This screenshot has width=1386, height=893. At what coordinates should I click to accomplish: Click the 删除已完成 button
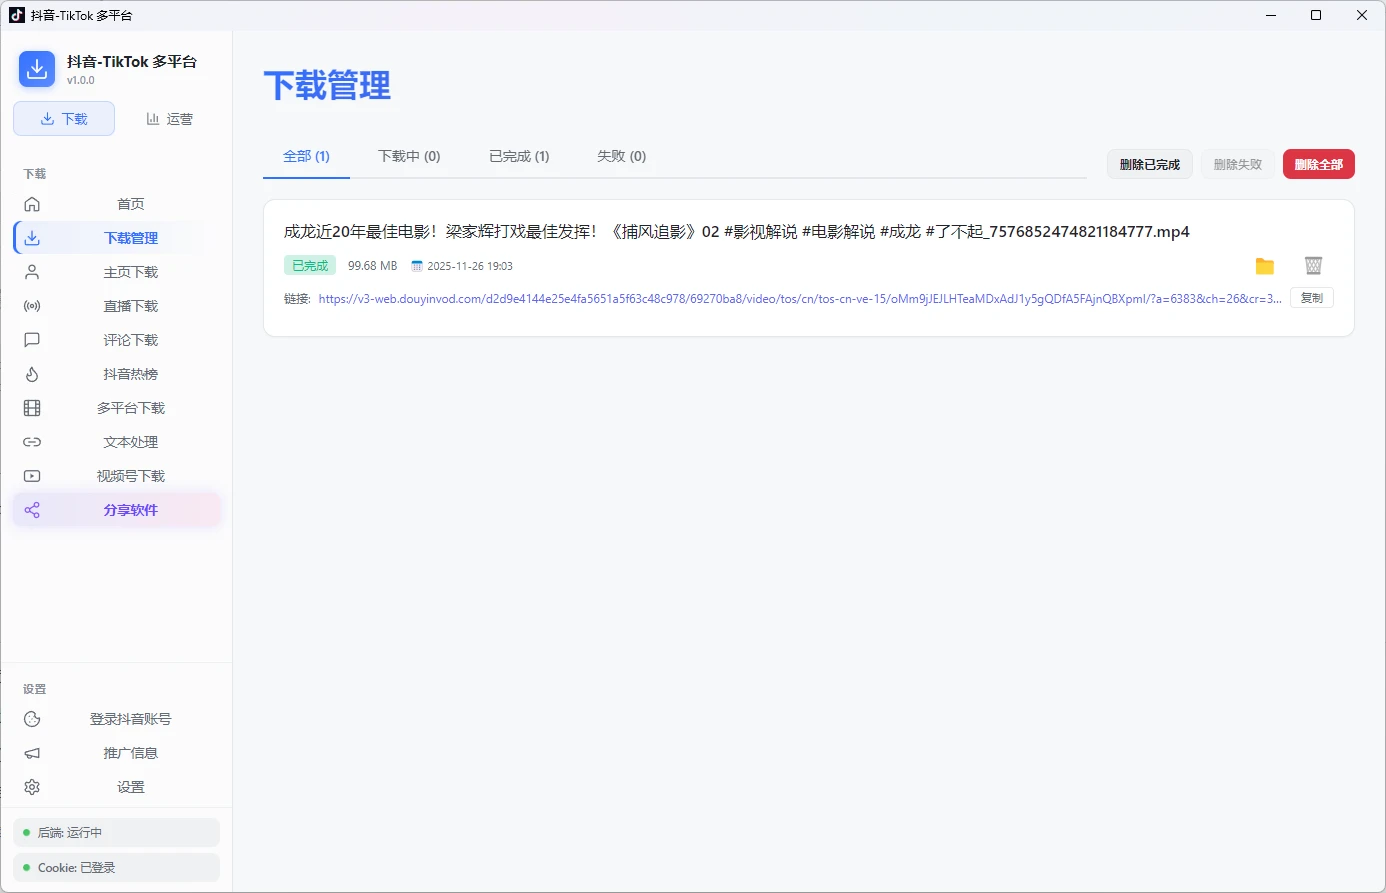click(x=1150, y=164)
